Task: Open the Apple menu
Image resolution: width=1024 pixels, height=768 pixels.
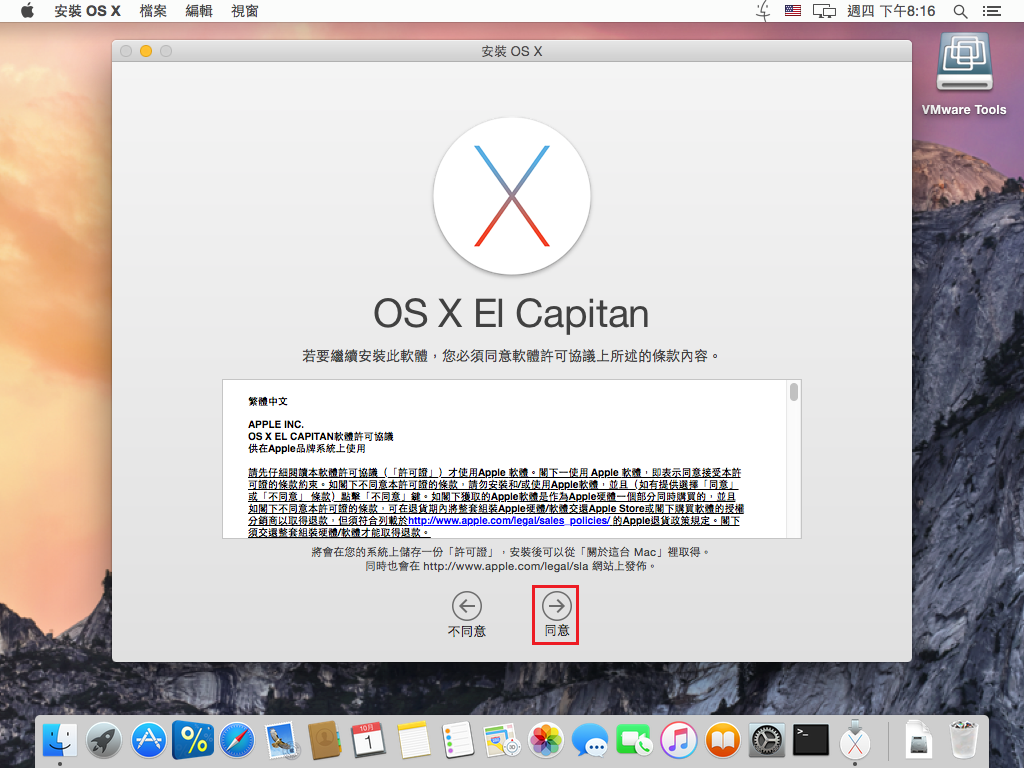Action: [27, 11]
